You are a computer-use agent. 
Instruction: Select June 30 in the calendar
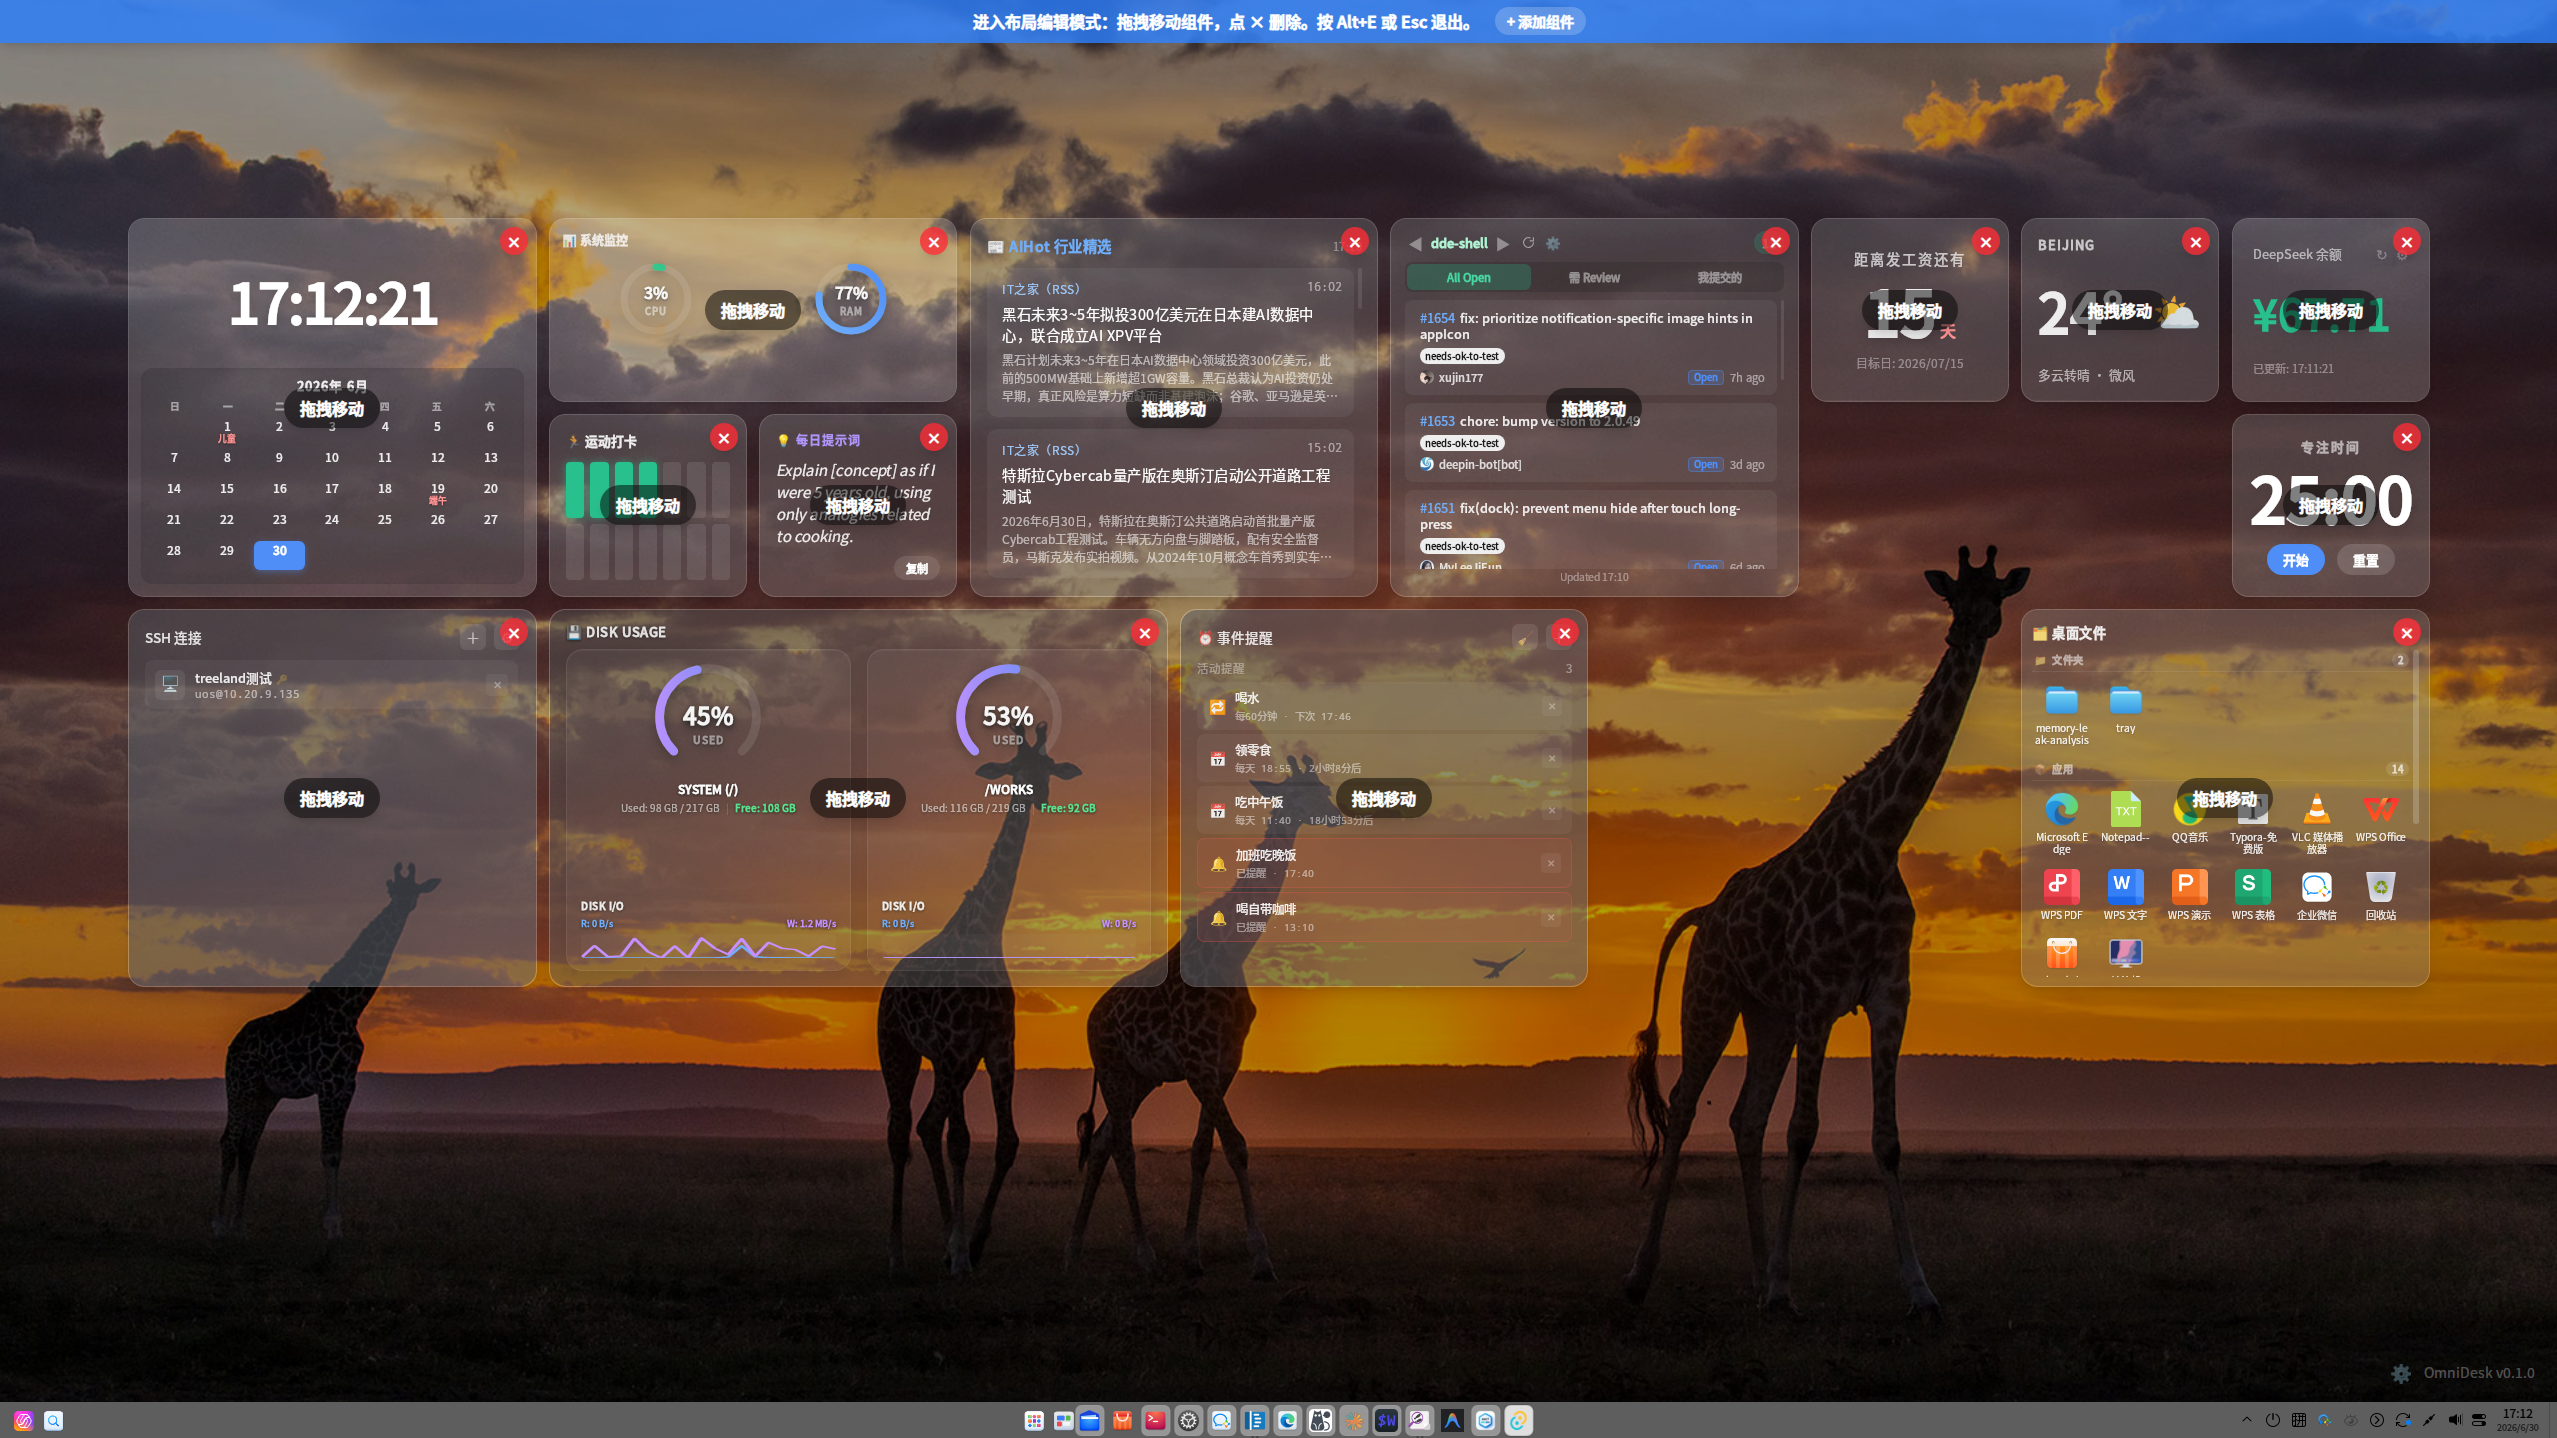[x=279, y=554]
